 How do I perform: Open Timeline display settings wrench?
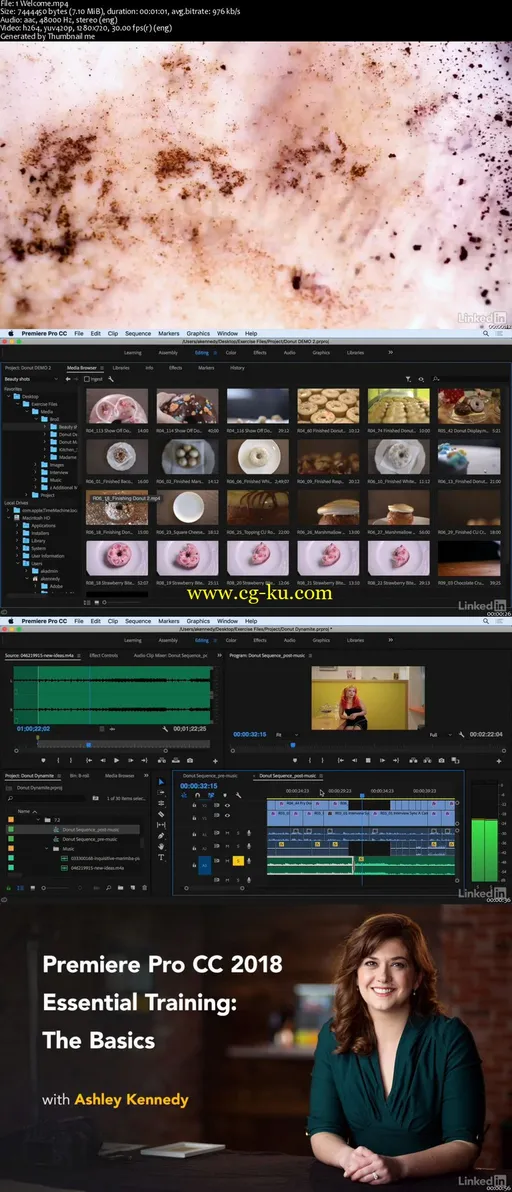click(x=239, y=795)
